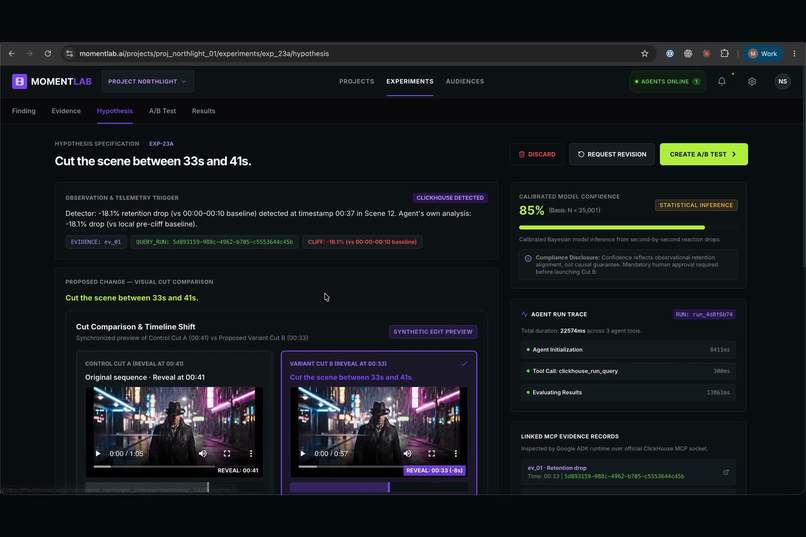Image resolution: width=806 pixels, height=537 pixels.
Task: Click the Compliance Disclosure info icon
Action: pos(528,258)
